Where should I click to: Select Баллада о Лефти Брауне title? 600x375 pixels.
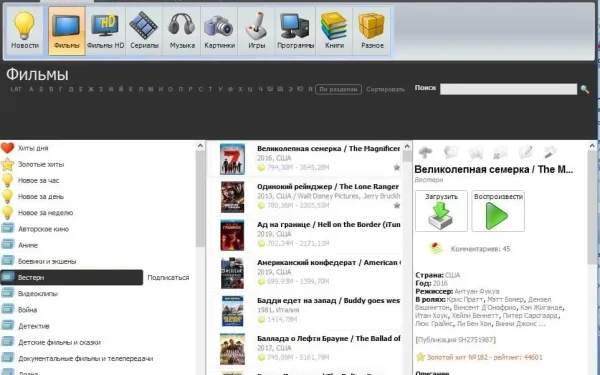tap(329, 339)
